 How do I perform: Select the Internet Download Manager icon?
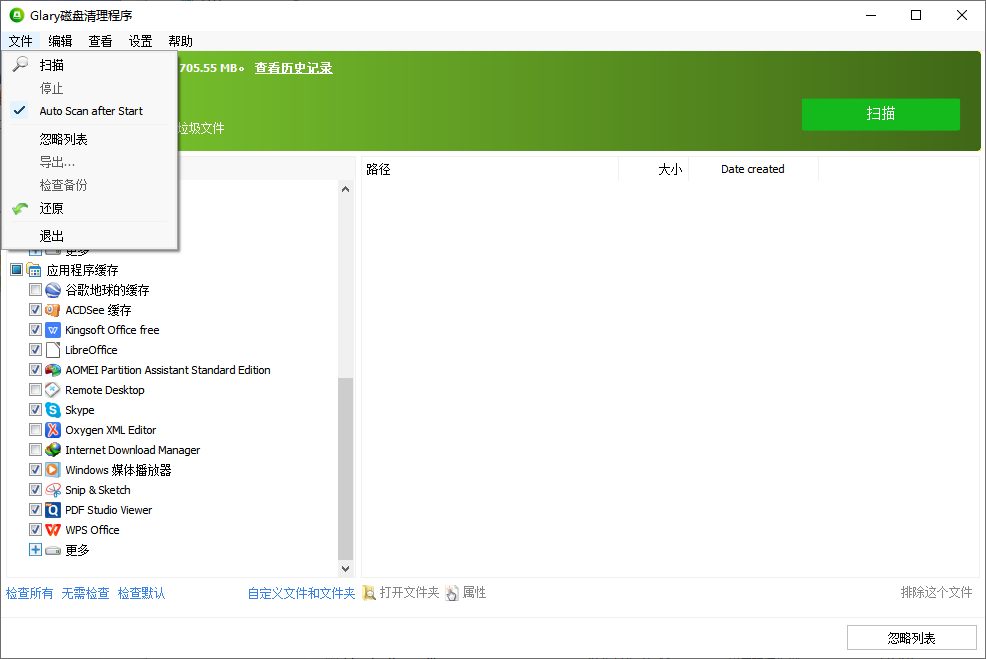[x=52, y=449]
